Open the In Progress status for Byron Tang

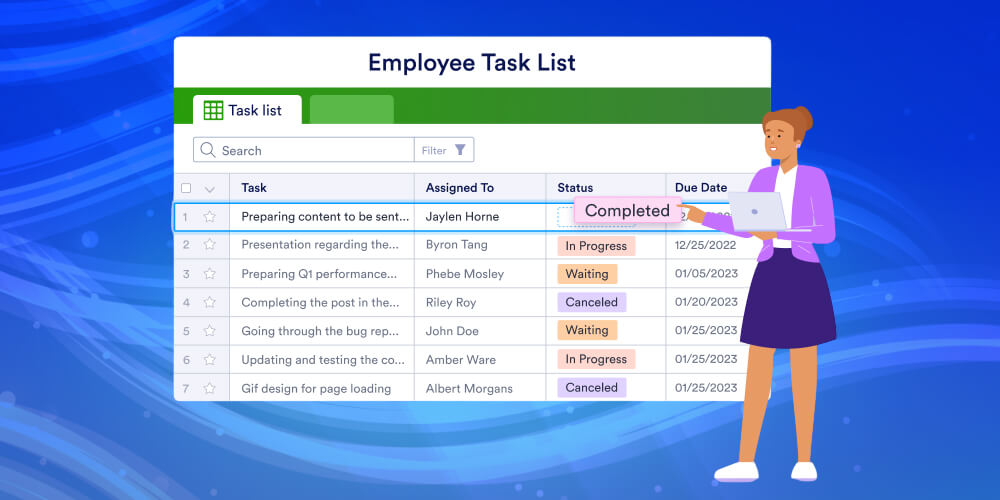click(x=595, y=246)
